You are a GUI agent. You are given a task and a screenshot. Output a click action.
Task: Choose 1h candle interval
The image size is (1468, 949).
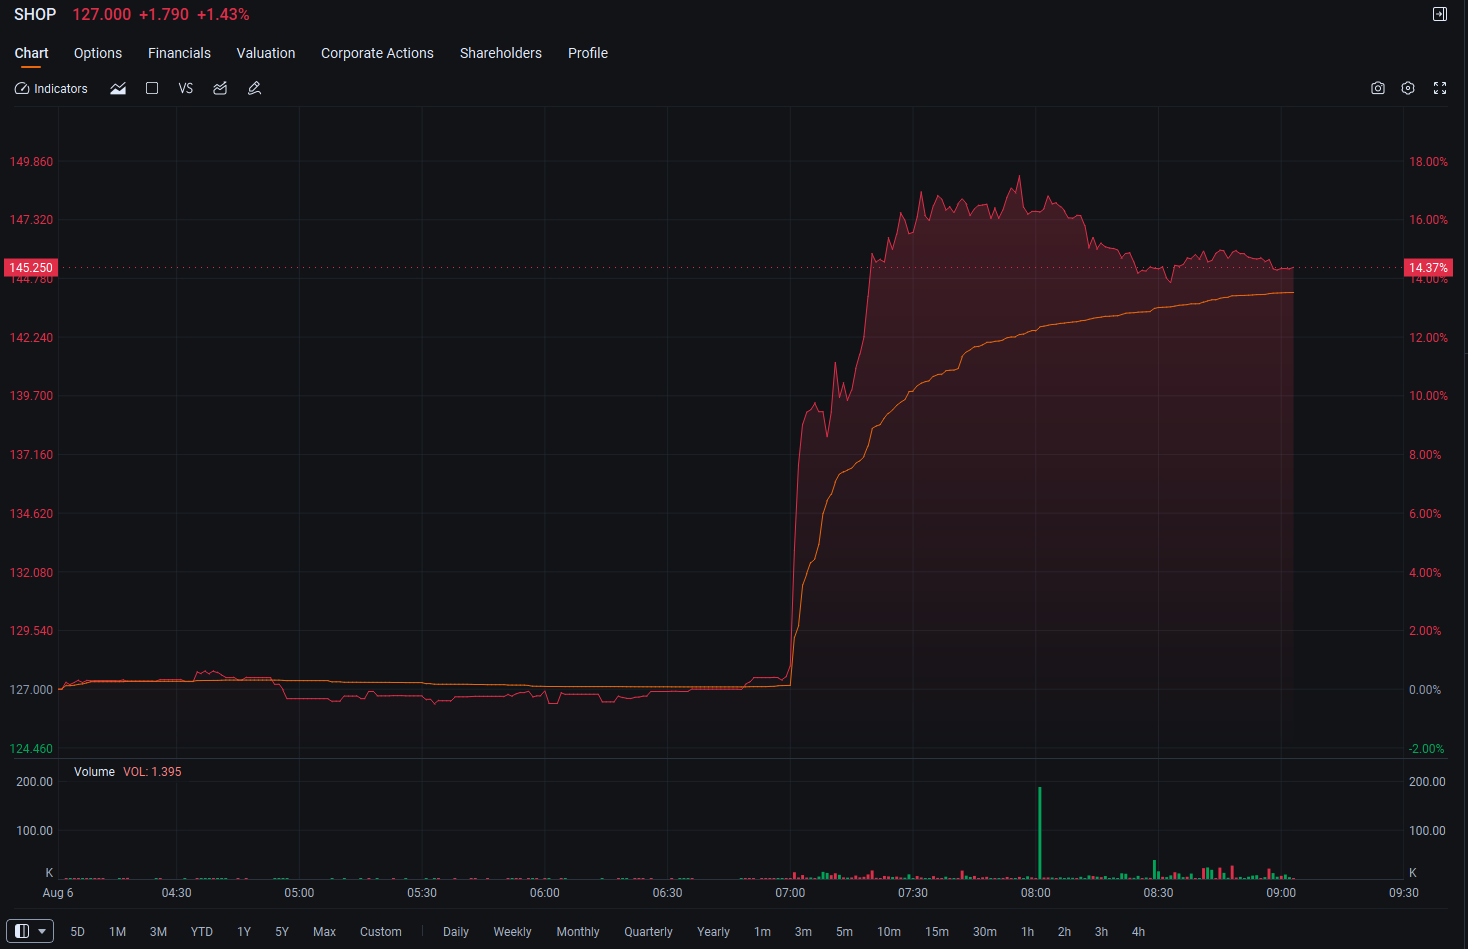coord(1028,932)
